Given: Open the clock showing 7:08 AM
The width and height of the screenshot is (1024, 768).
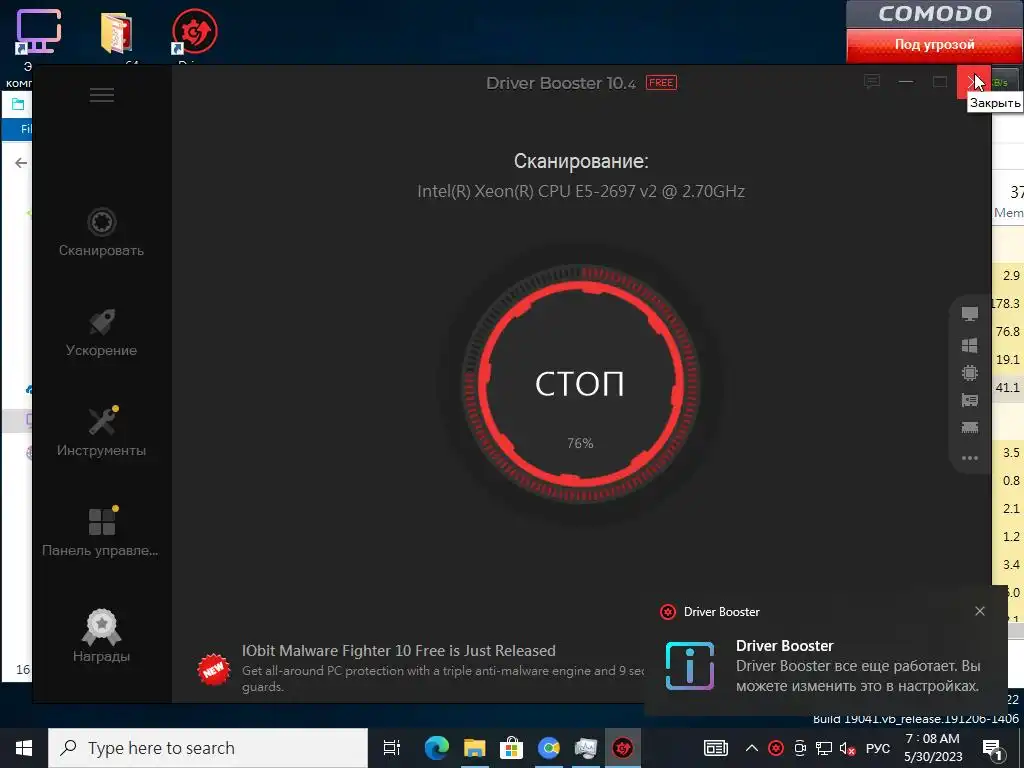Looking at the screenshot, I should 933,748.
